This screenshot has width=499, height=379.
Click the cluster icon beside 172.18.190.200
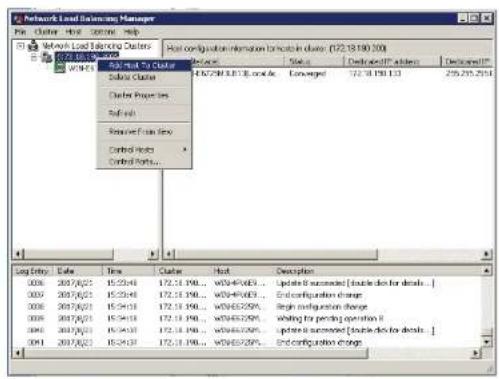pos(46,57)
